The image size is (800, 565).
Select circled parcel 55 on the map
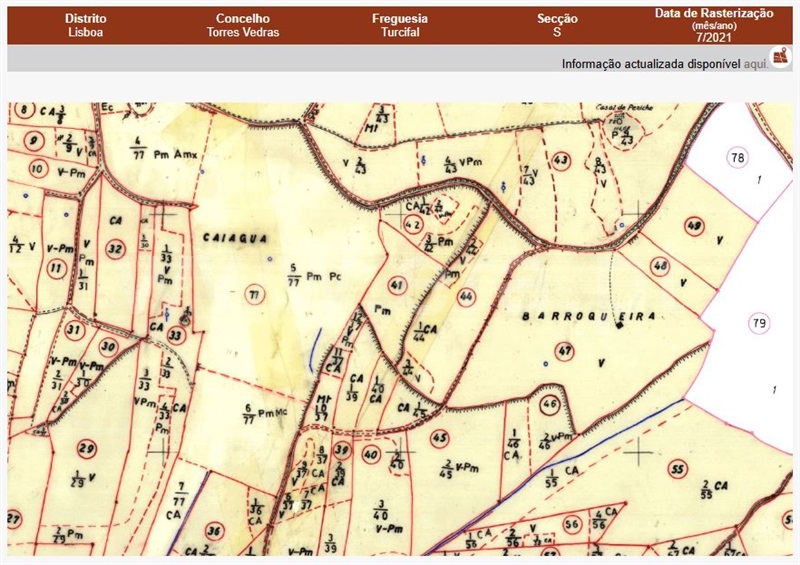click(x=678, y=470)
